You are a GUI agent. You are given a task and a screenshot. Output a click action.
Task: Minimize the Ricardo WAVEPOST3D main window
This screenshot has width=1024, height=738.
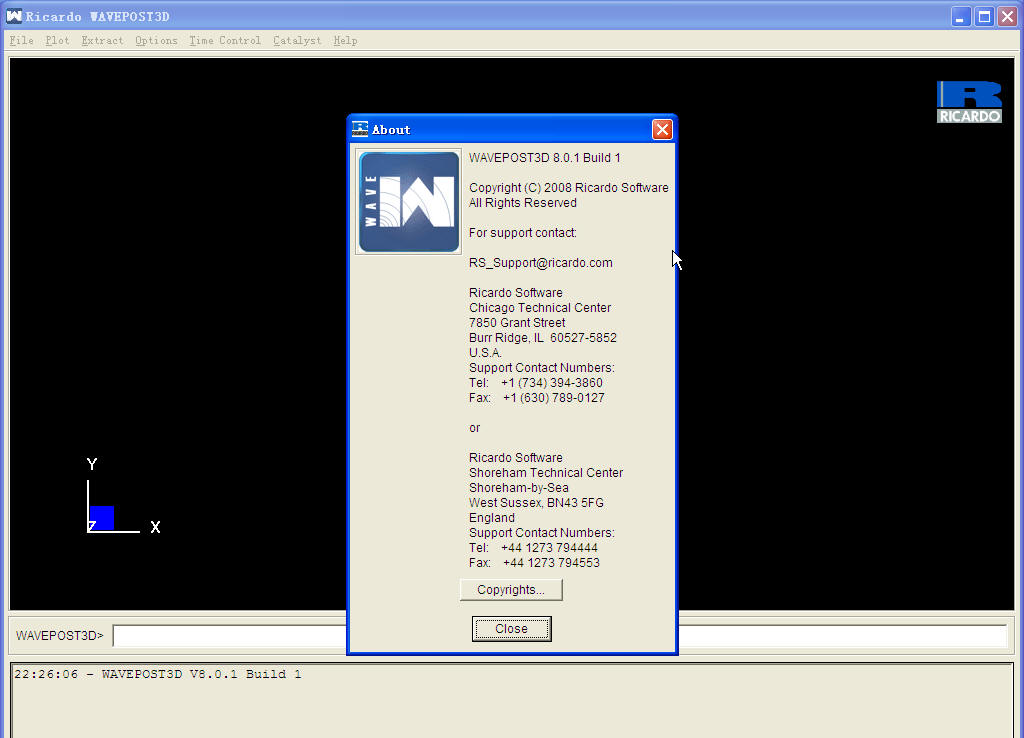tap(960, 16)
